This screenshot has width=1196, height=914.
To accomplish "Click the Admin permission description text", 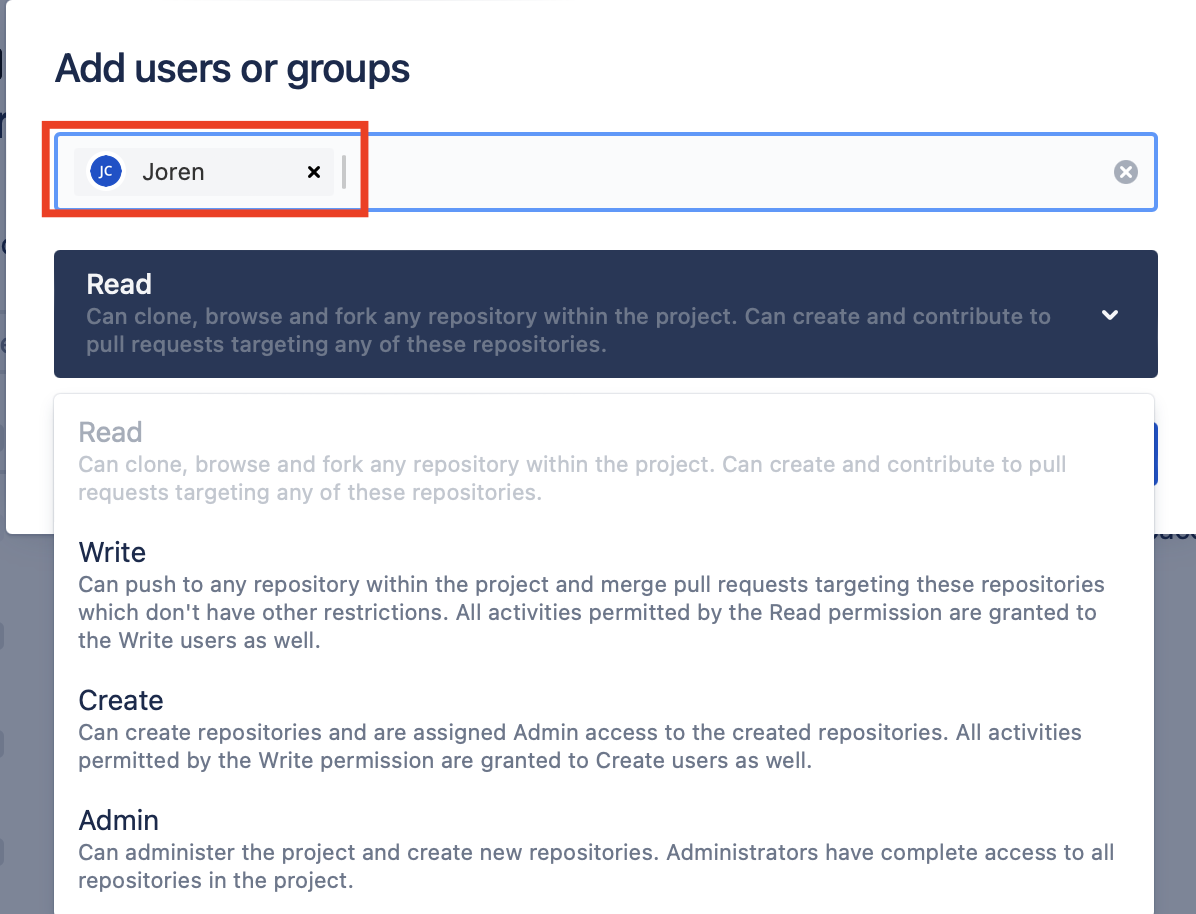I will point(595,866).
